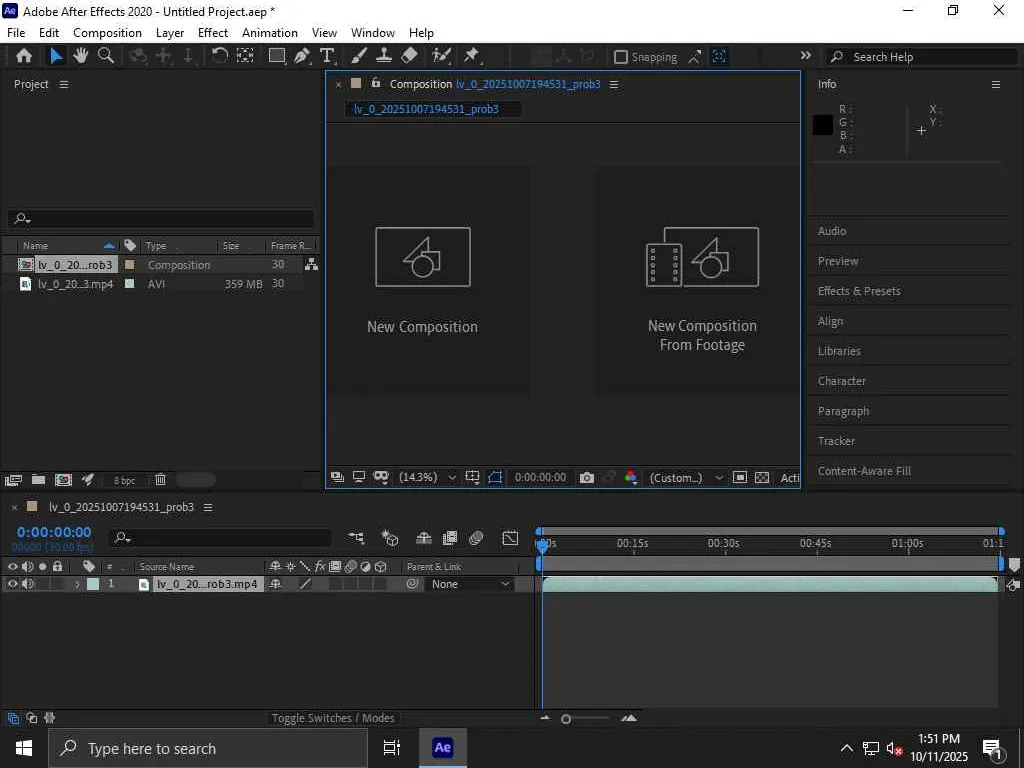
Task: Expand layer 1 properties twirl arrow
Action: (x=77, y=584)
